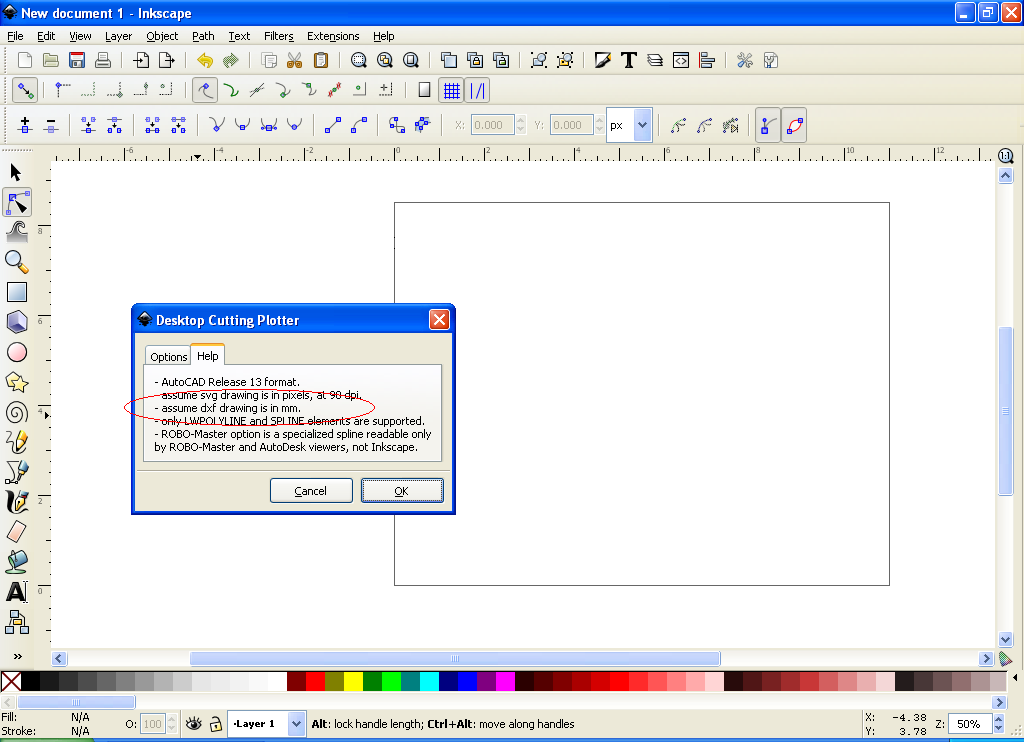This screenshot has width=1024, height=742.
Task: Click the Undo arrow icon
Action: (x=205, y=60)
